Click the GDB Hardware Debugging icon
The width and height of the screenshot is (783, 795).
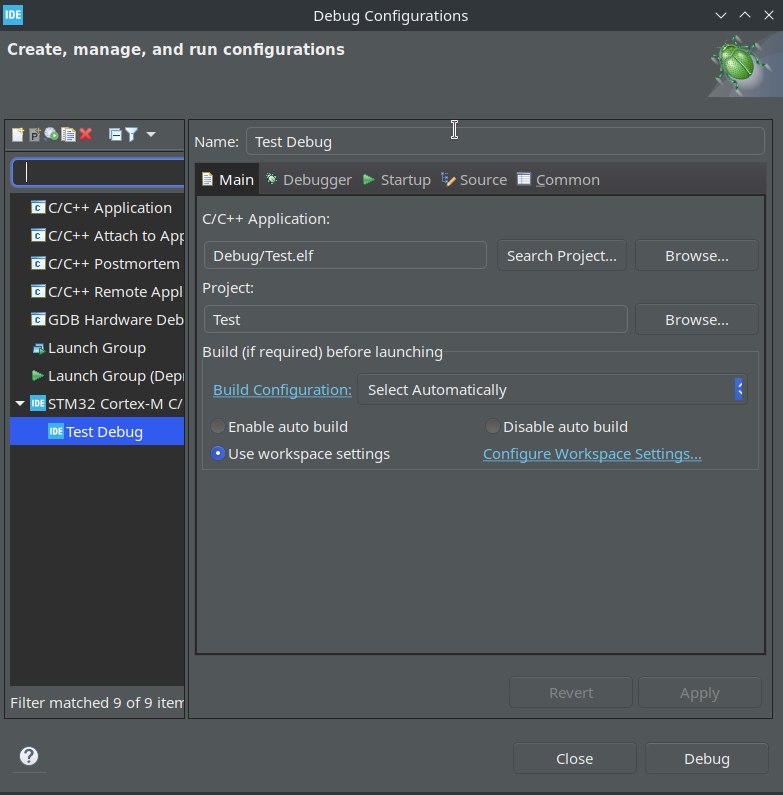coord(38,319)
